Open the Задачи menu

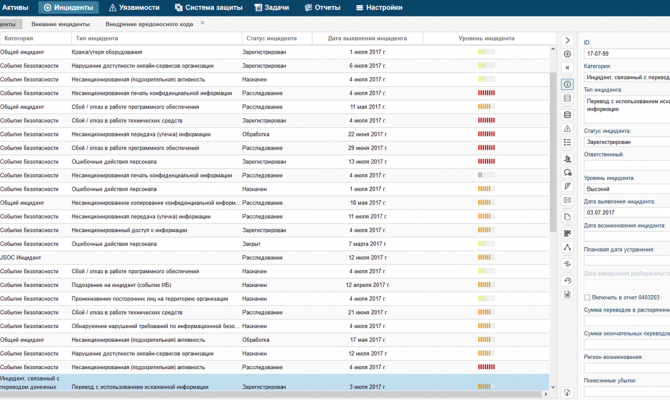[x=272, y=7]
